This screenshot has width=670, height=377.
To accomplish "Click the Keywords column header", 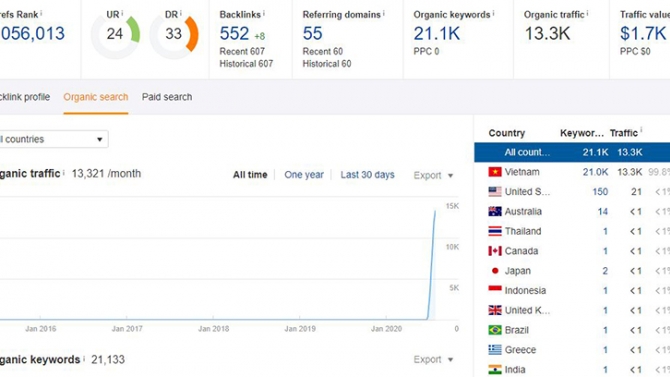I will click(582, 133).
